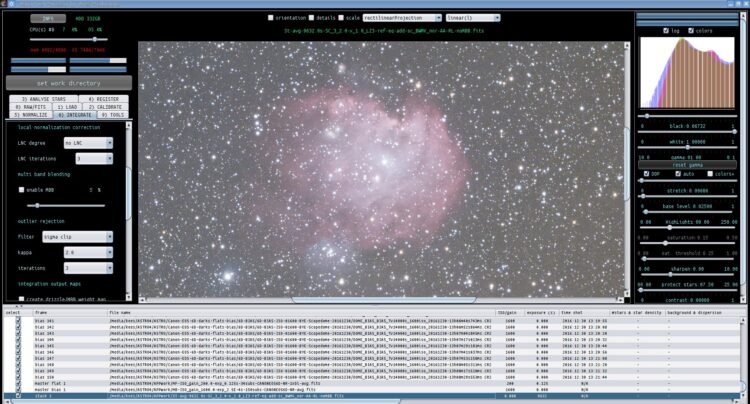Toggle the auto checkbox
Viewport: 750px width, 404px height.
click(678, 174)
